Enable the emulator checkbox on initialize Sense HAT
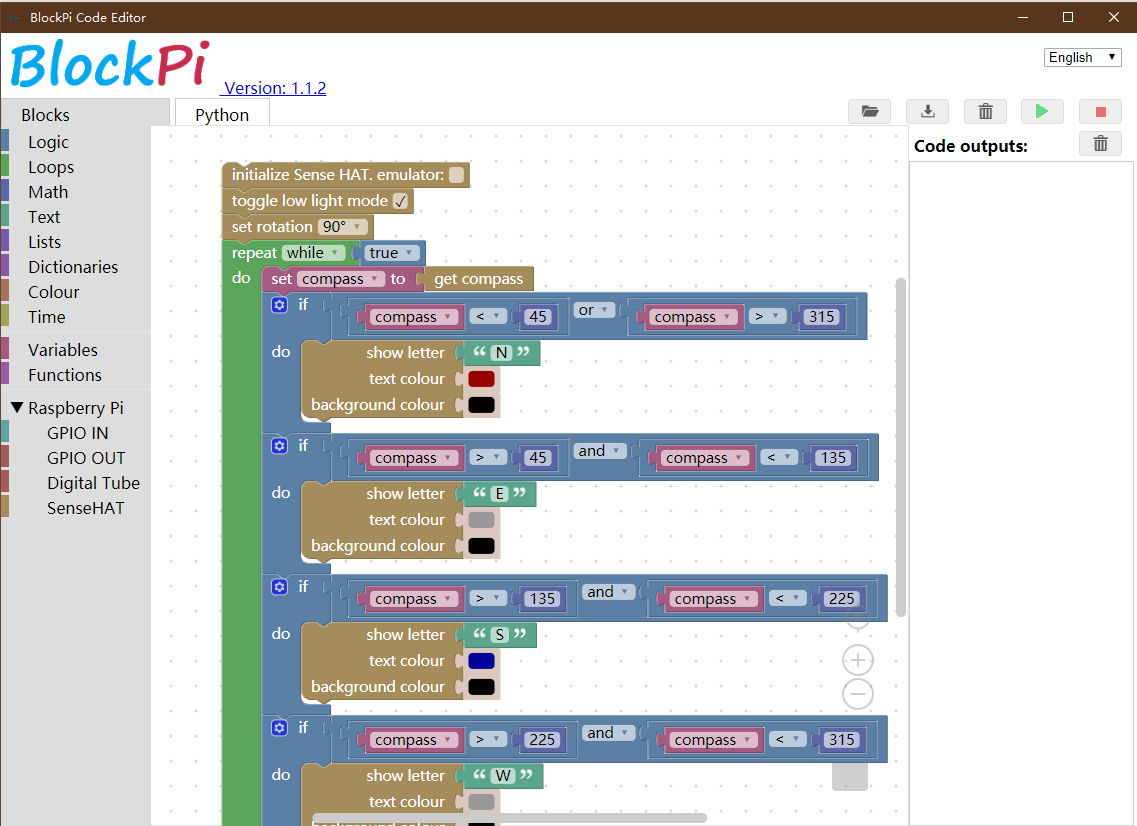 456,174
